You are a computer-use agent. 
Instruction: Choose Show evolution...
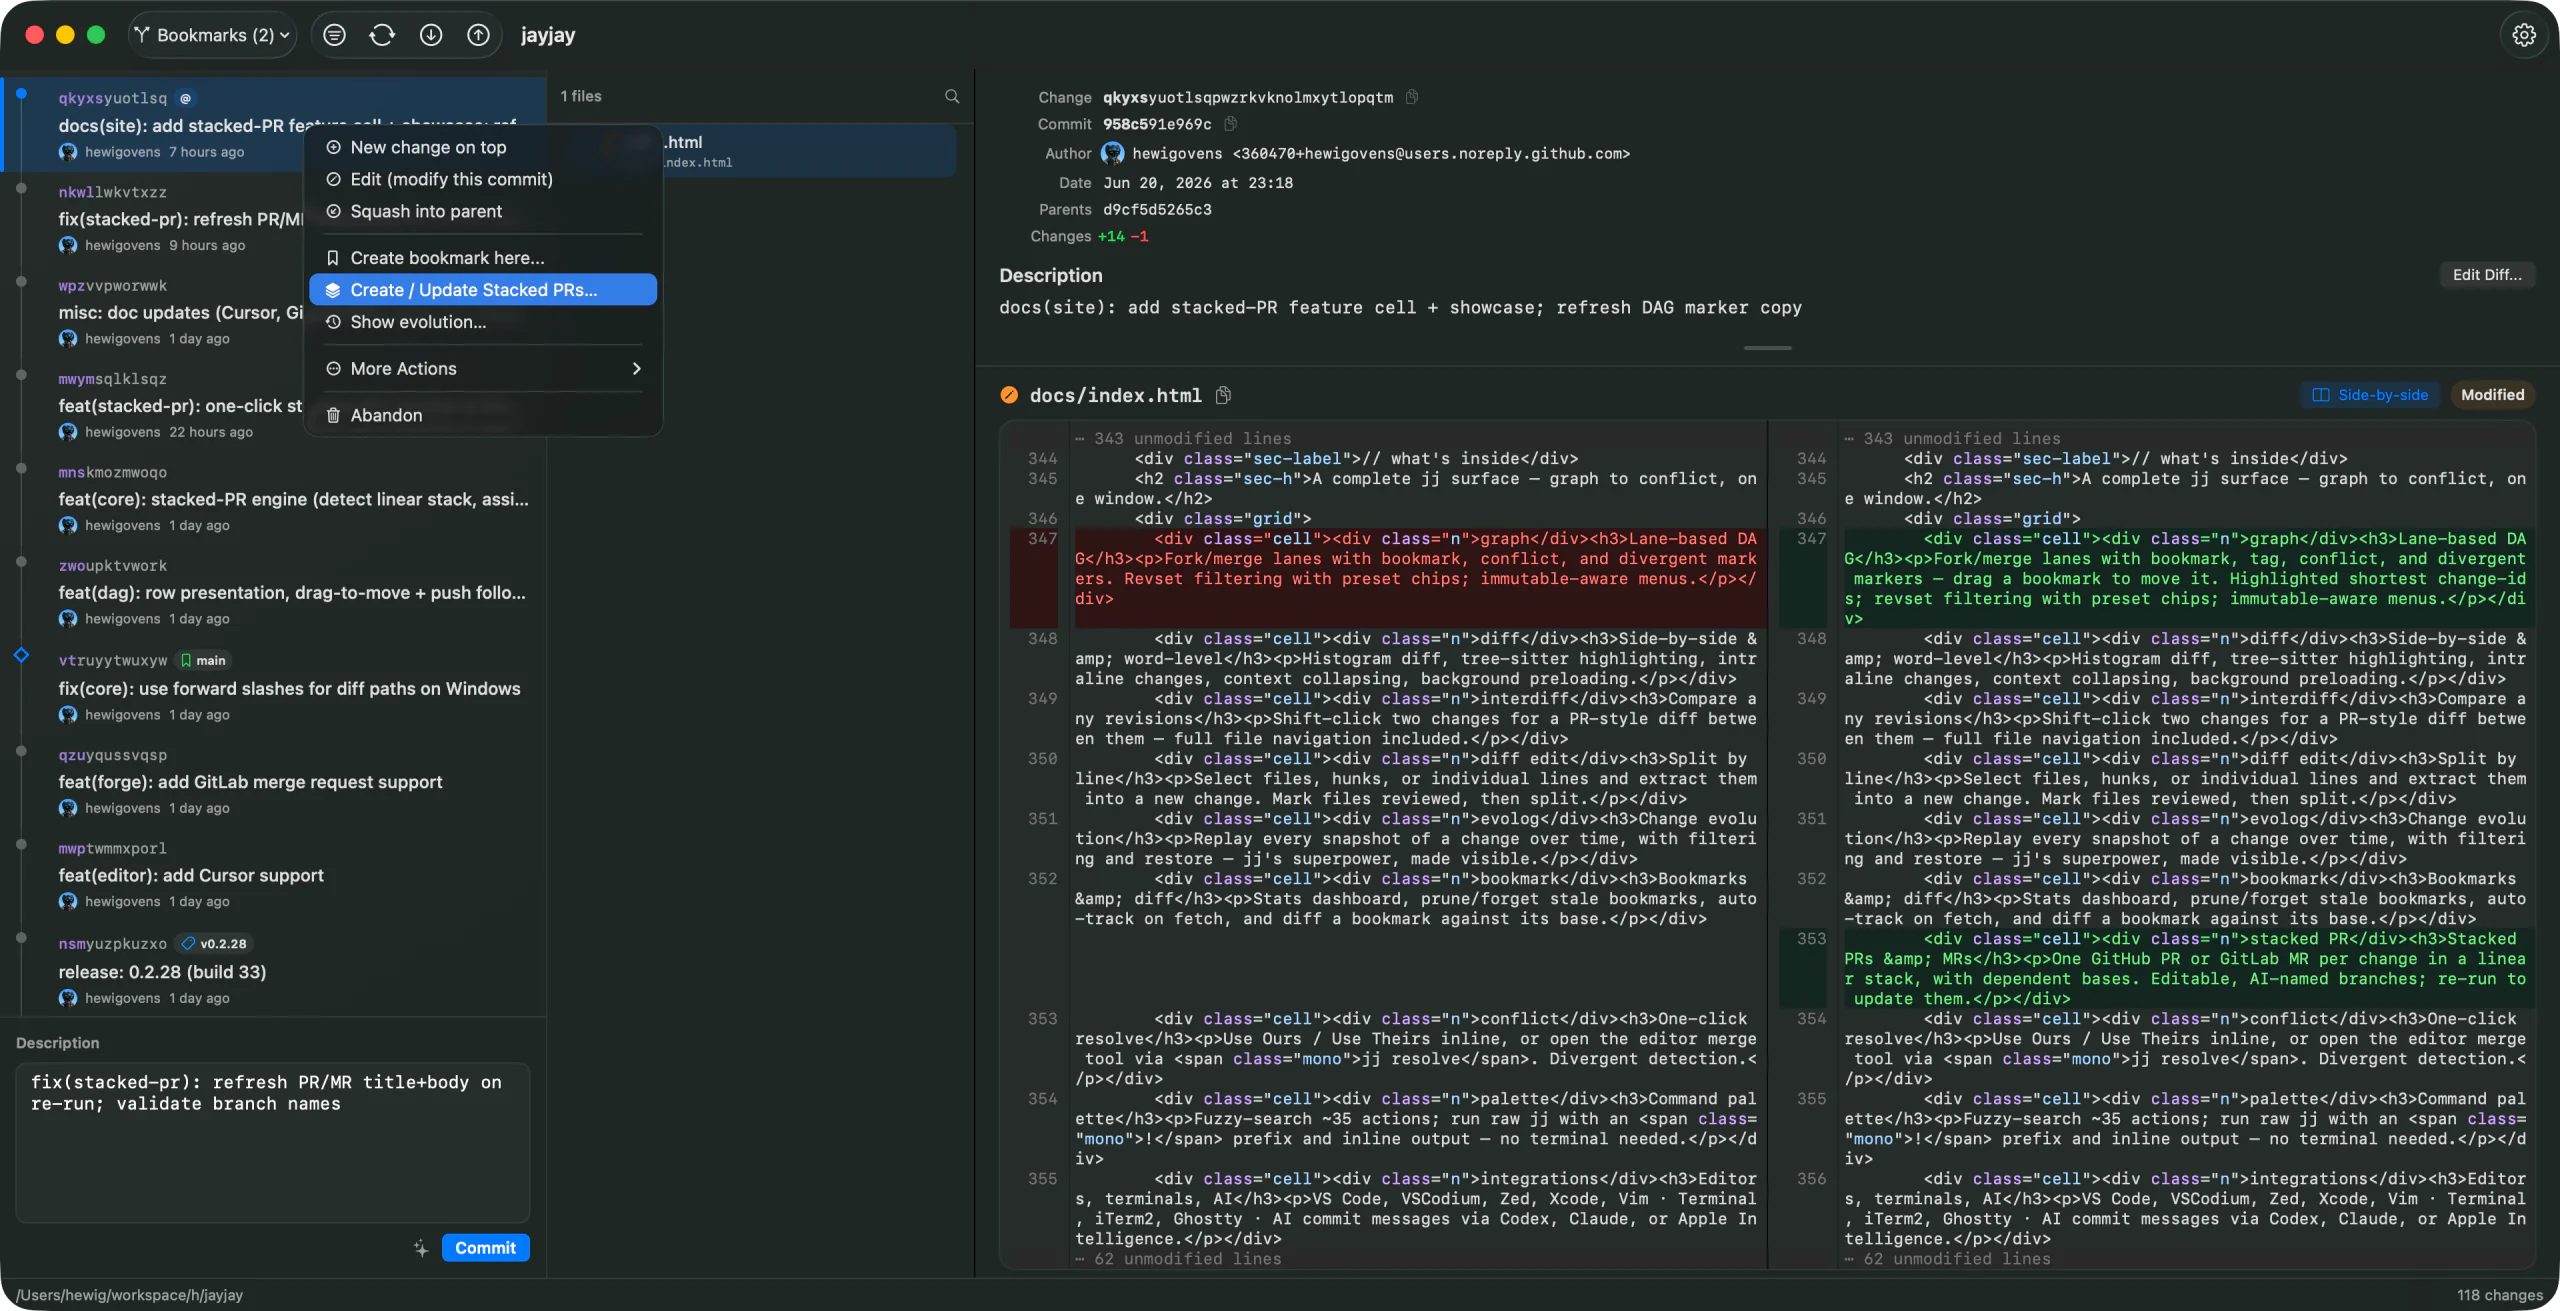click(x=482, y=322)
